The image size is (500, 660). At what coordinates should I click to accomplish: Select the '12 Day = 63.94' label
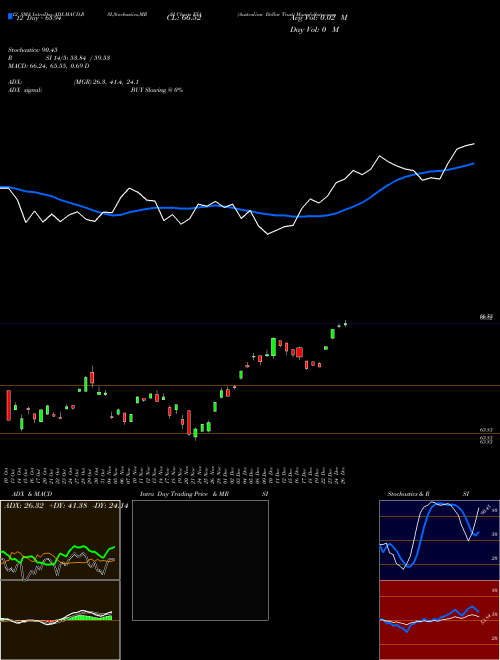[38, 18]
